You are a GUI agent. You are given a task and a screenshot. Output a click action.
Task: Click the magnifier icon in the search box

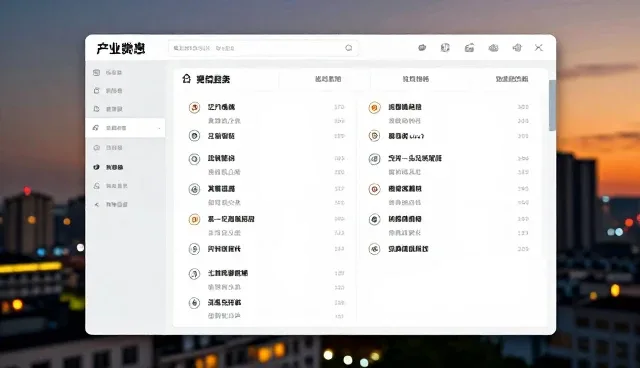[x=349, y=48]
